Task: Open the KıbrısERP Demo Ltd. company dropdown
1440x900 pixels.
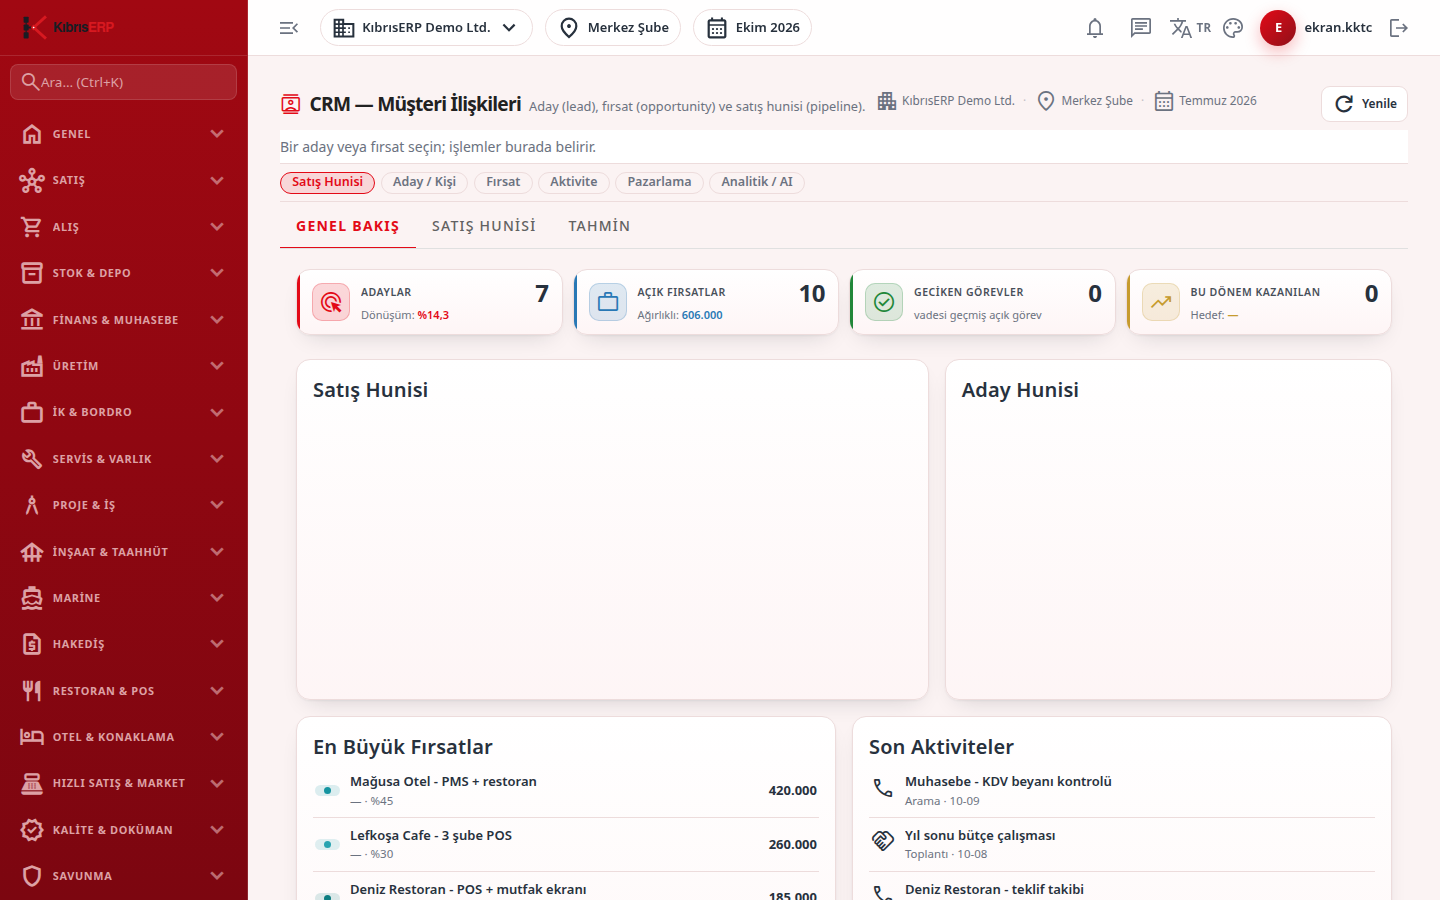Action: coord(426,28)
